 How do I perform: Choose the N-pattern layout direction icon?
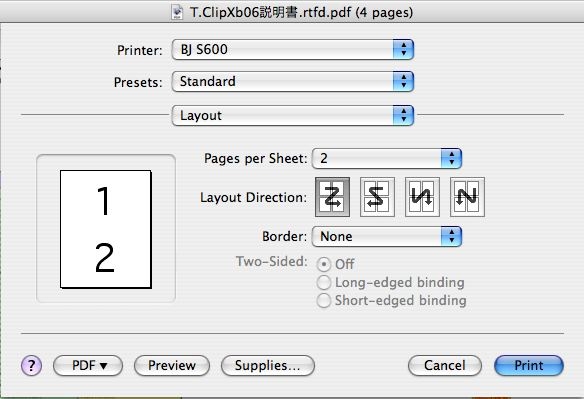point(467,197)
